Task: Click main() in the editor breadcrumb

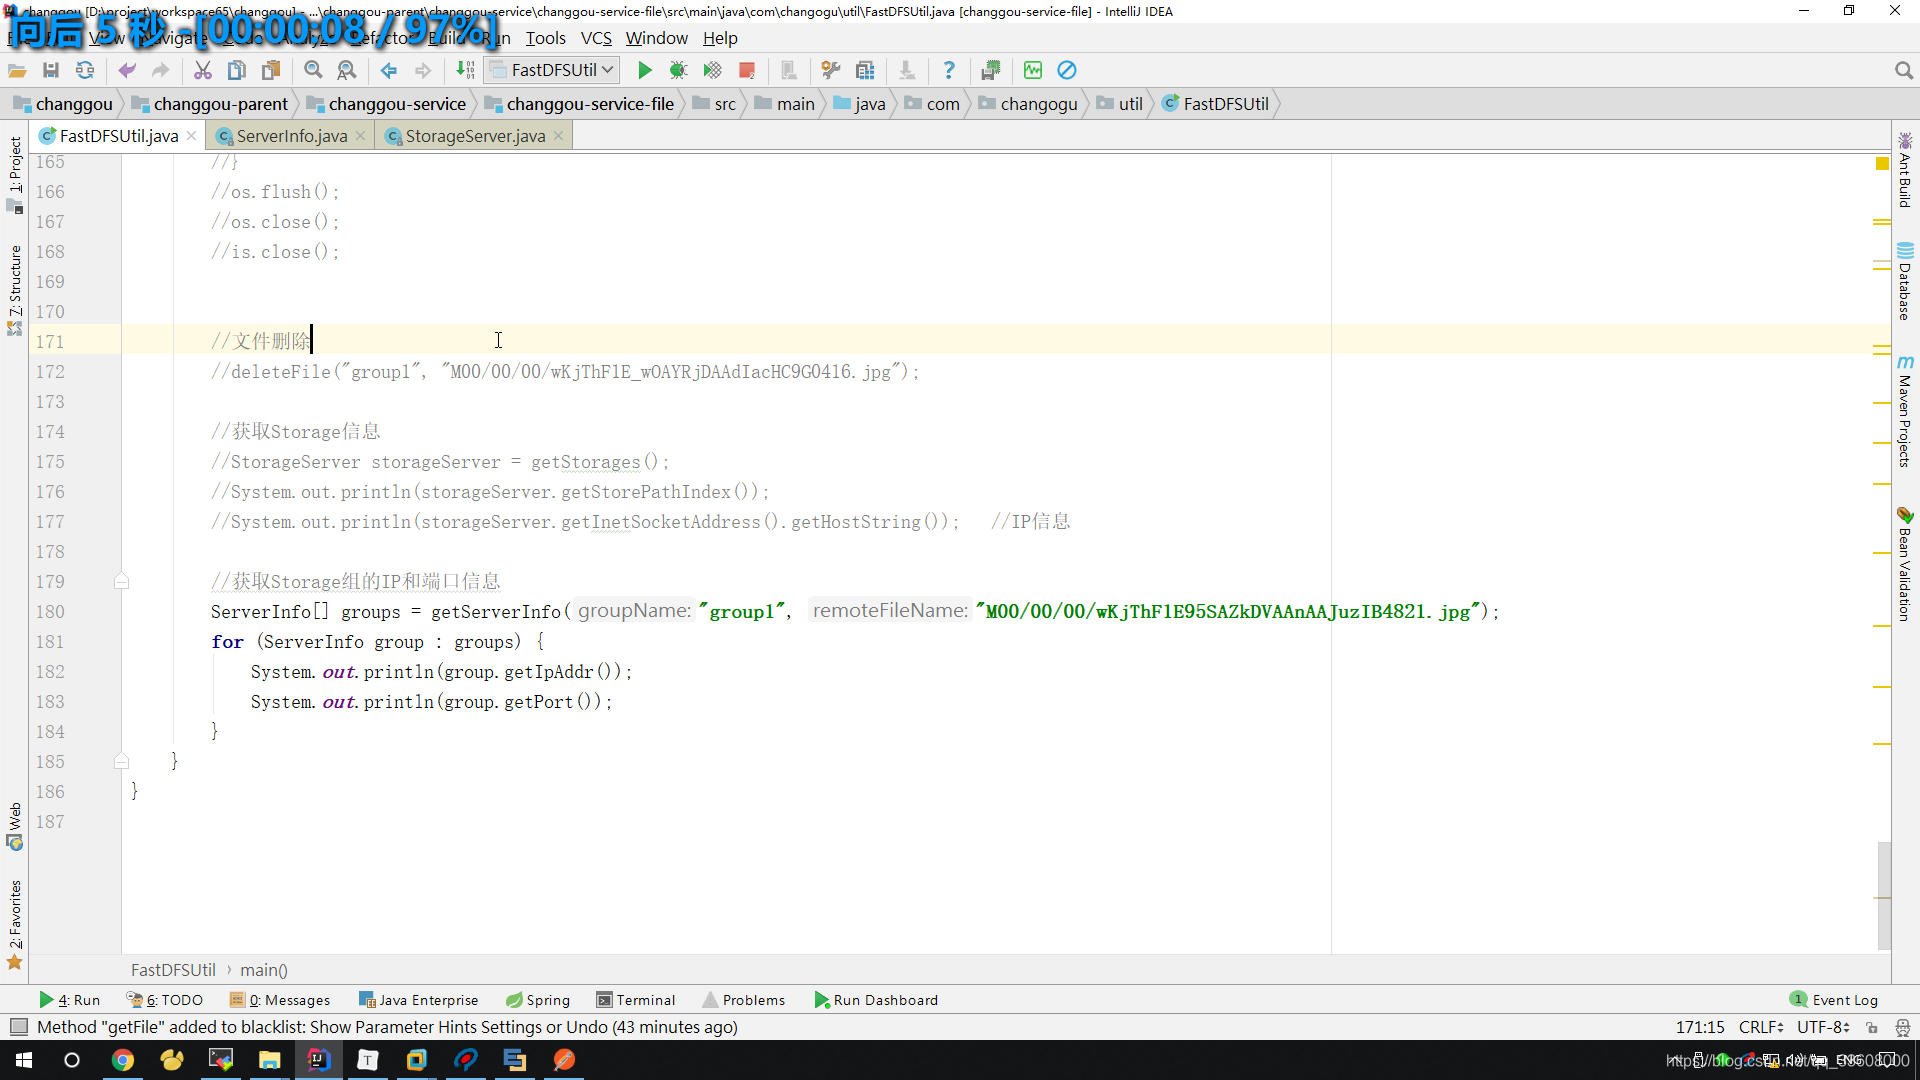Action: pyautogui.click(x=264, y=970)
